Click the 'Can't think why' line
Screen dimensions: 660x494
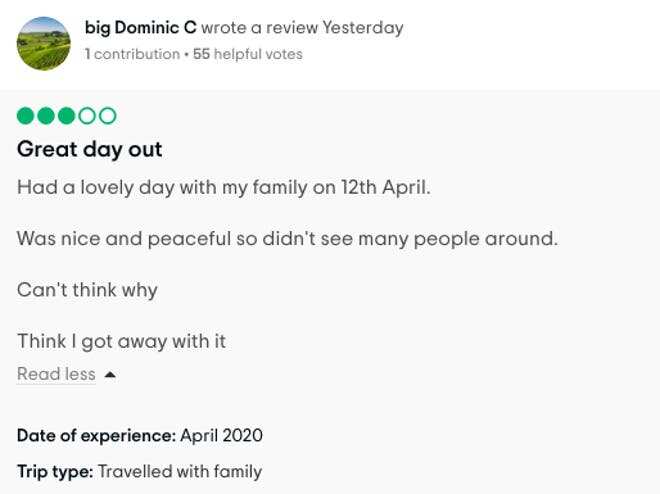tap(87, 291)
